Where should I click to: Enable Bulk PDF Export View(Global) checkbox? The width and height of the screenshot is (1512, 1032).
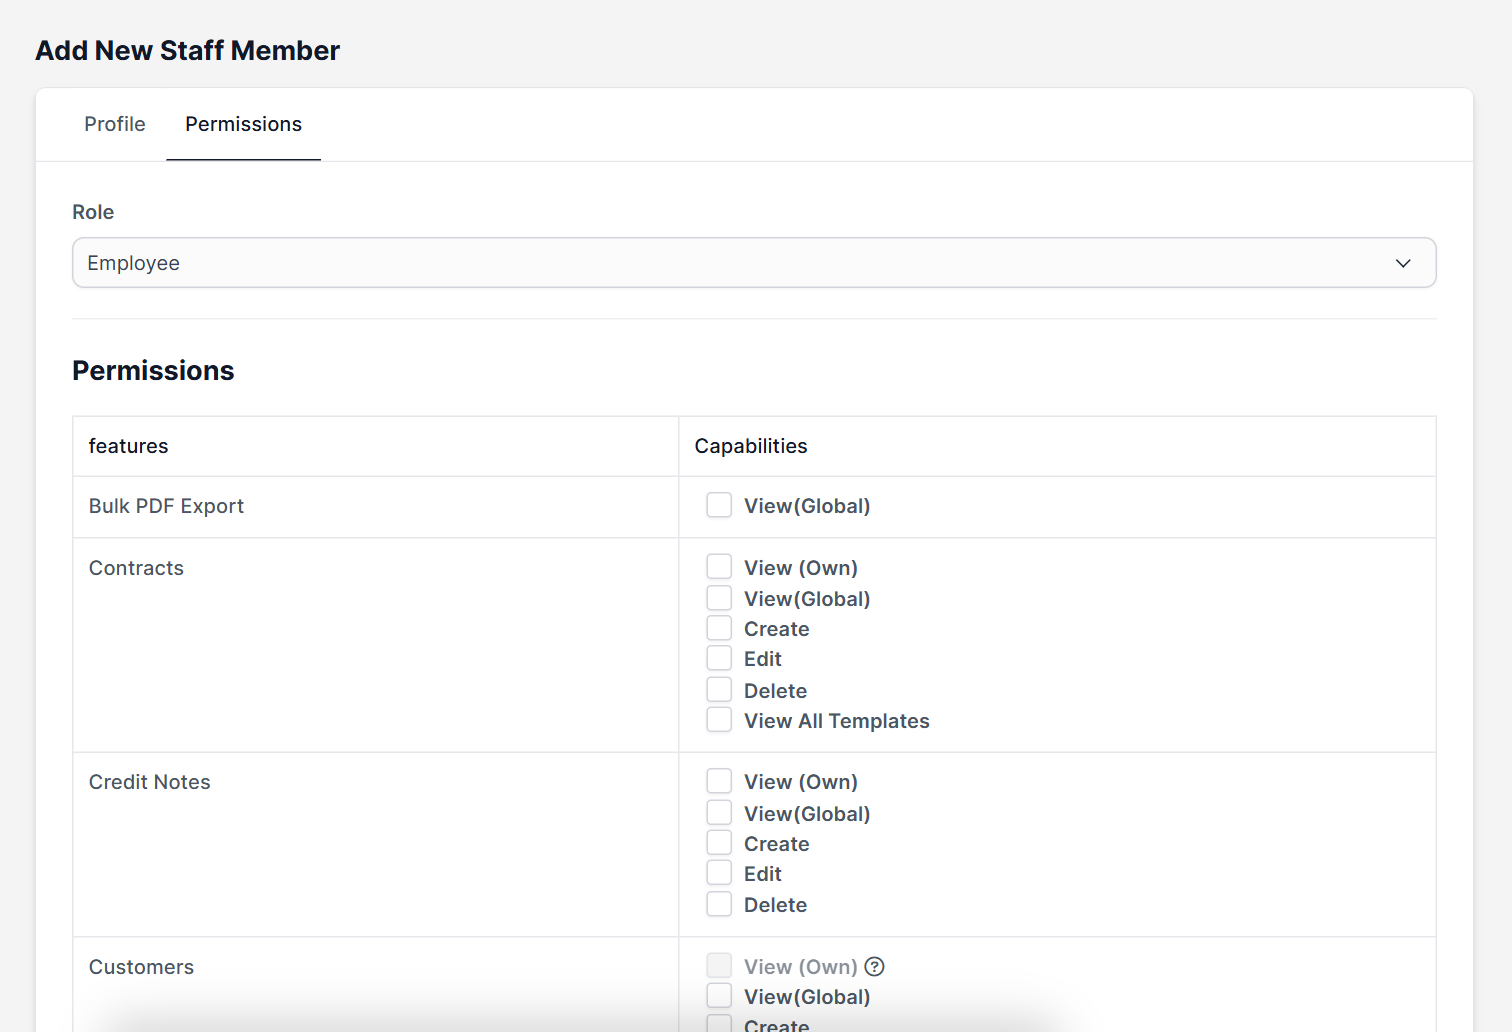(719, 505)
